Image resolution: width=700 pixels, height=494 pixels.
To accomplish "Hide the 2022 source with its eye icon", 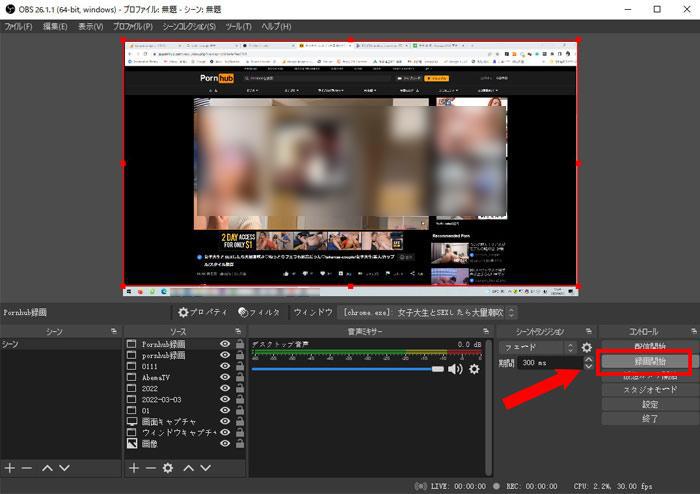I will [225, 388].
